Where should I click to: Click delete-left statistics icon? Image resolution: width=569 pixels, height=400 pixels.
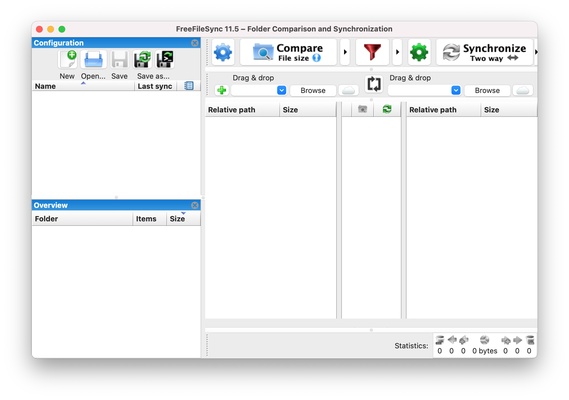click(x=440, y=340)
